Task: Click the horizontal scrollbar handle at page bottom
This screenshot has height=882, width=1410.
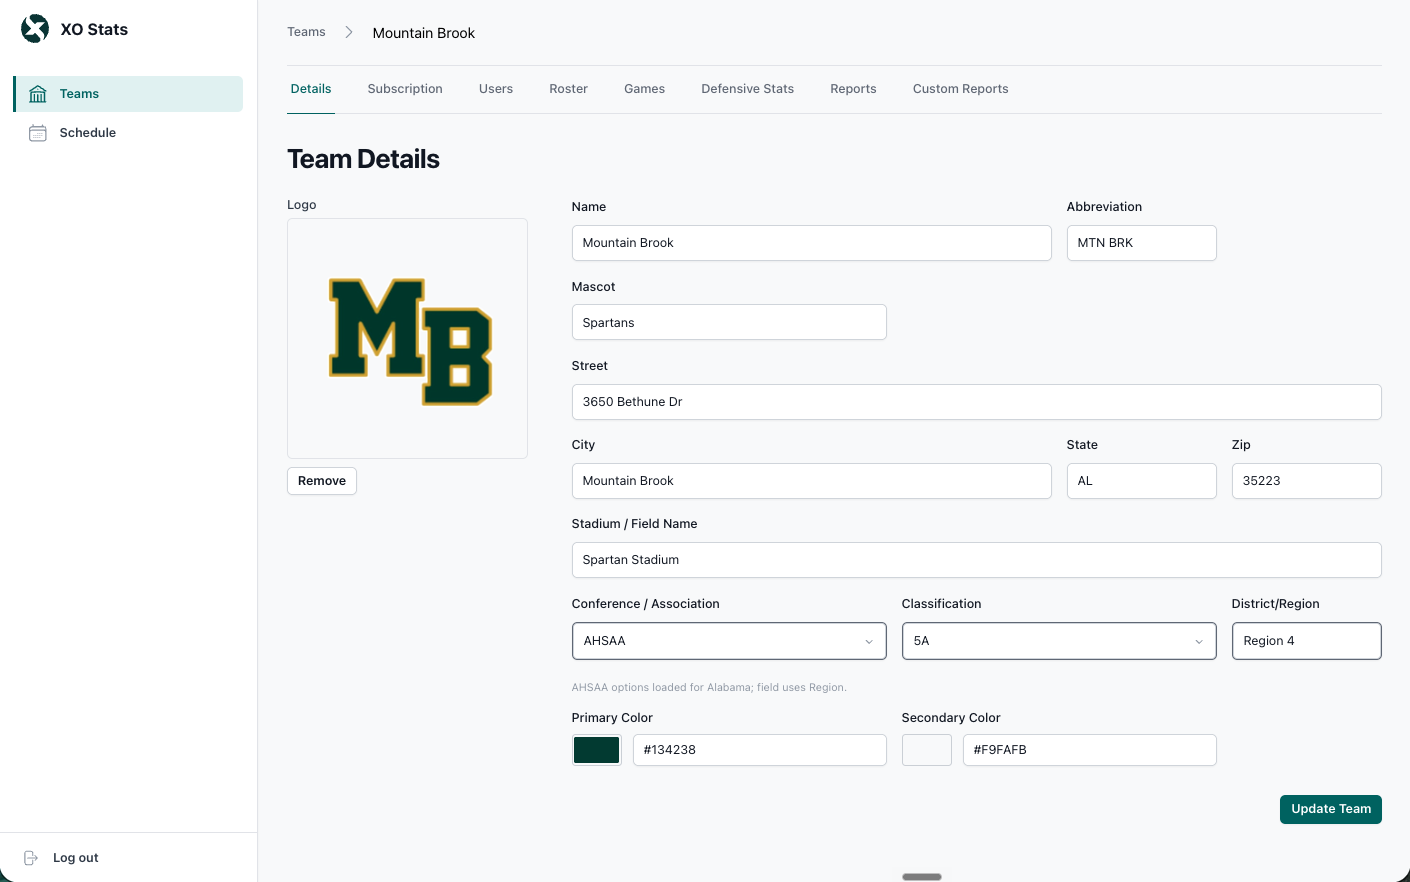Action: [922, 877]
